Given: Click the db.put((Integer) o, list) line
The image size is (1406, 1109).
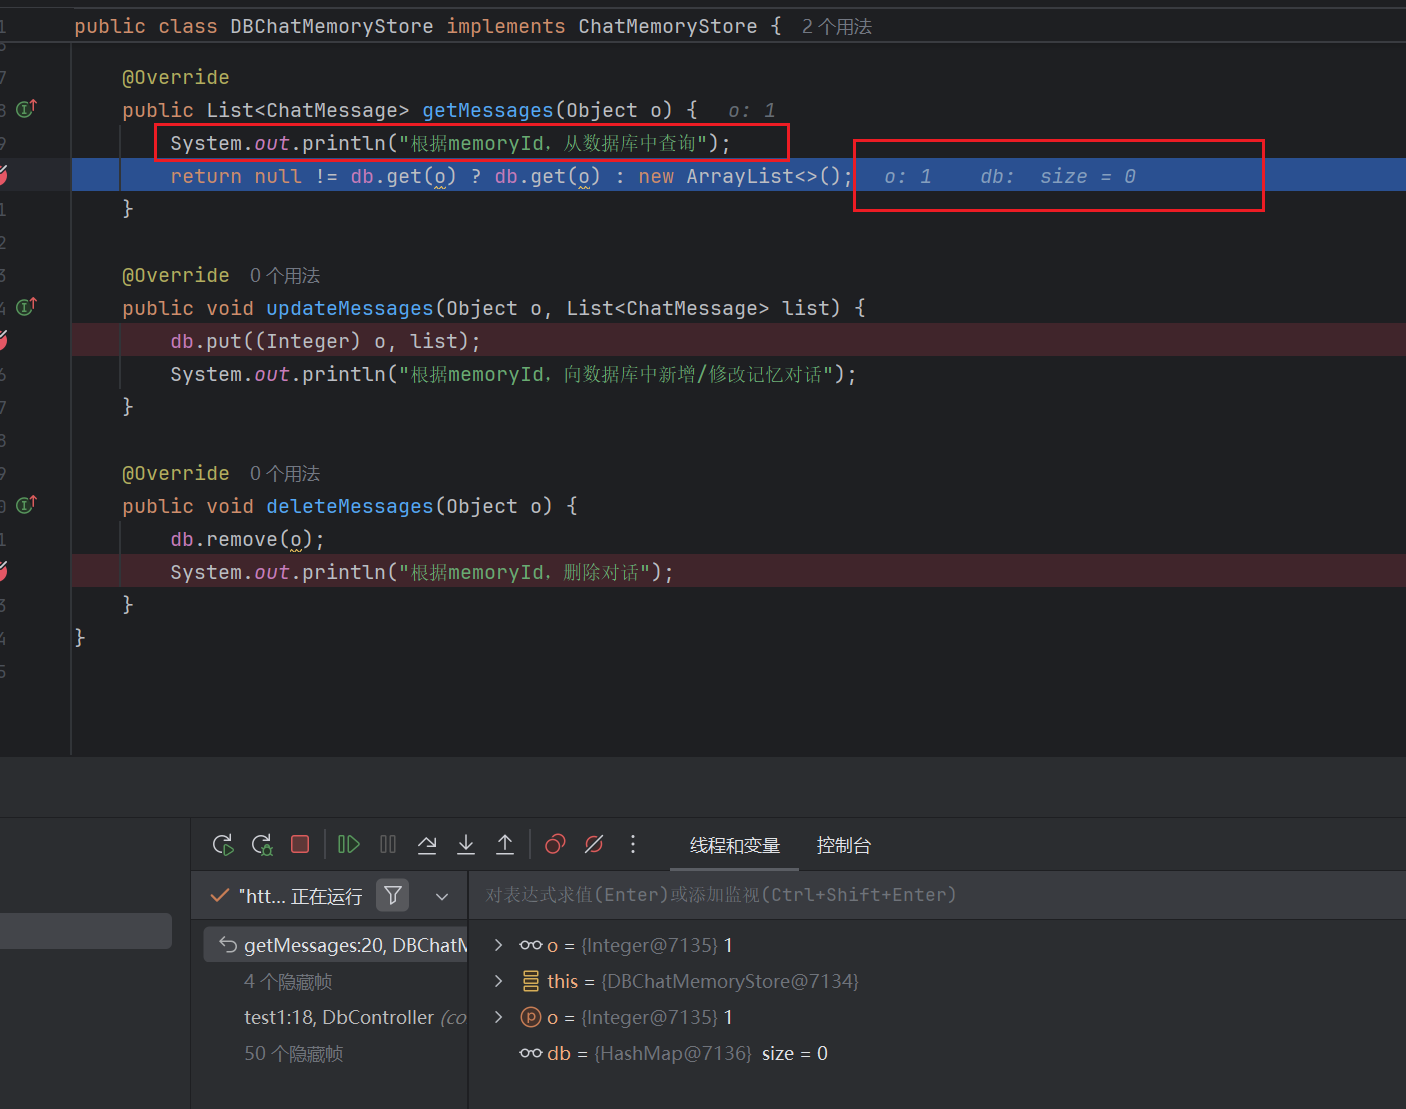Looking at the screenshot, I should point(325,341).
